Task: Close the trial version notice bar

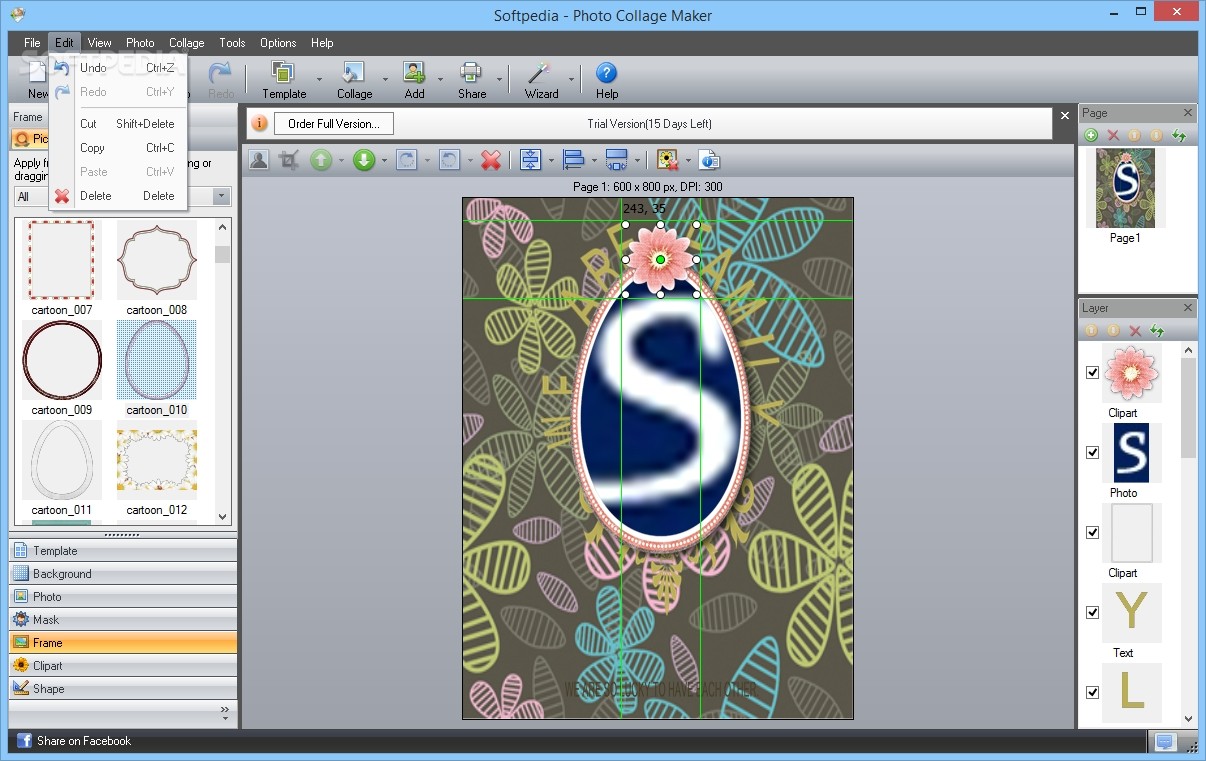Action: tap(1065, 116)
